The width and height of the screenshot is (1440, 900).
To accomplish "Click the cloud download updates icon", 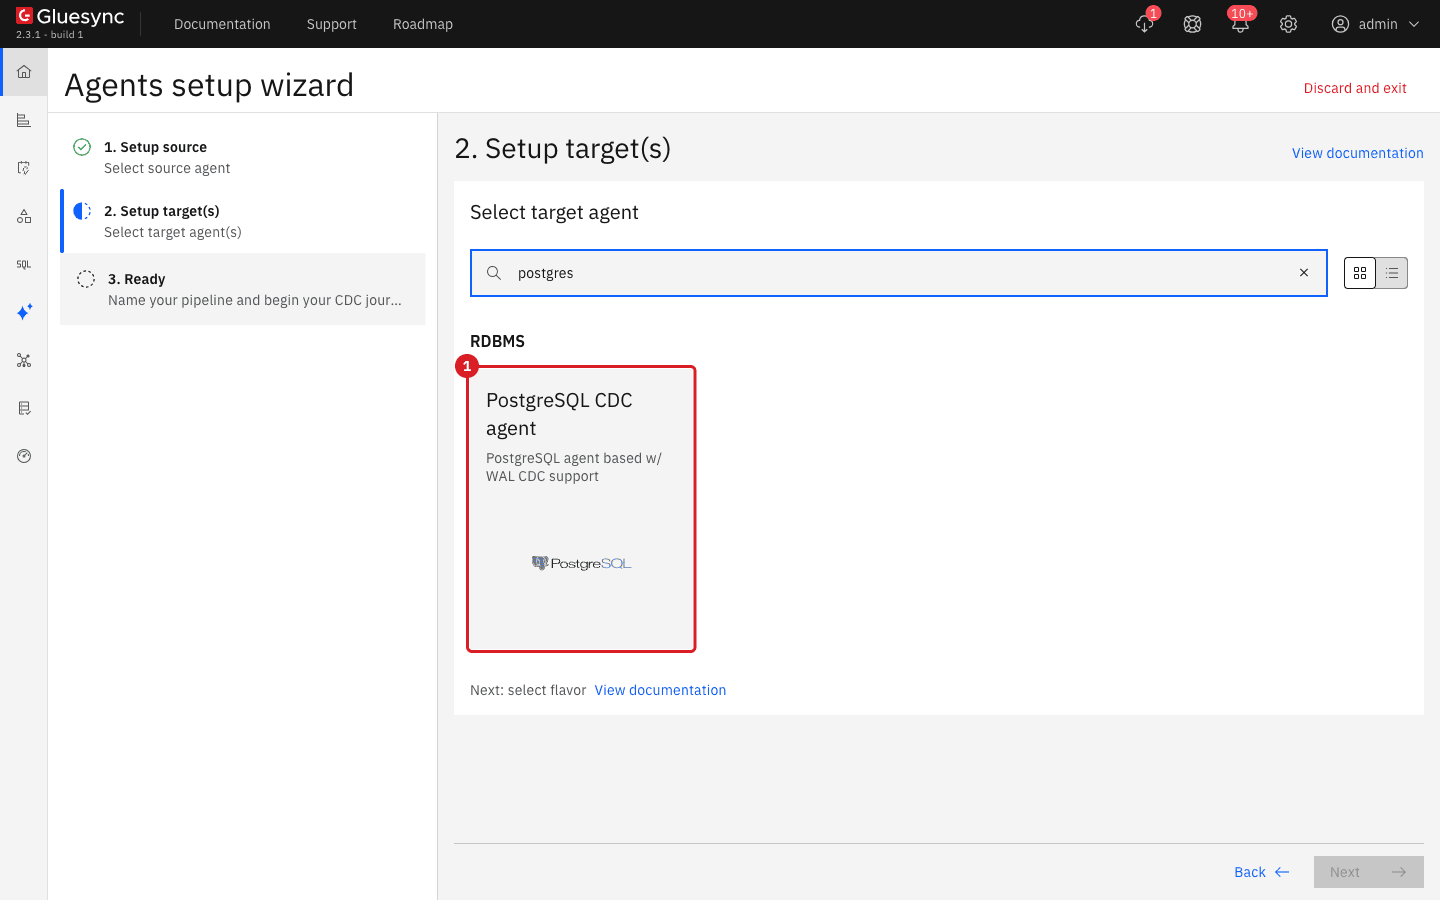I will [x=1144, y=24].
